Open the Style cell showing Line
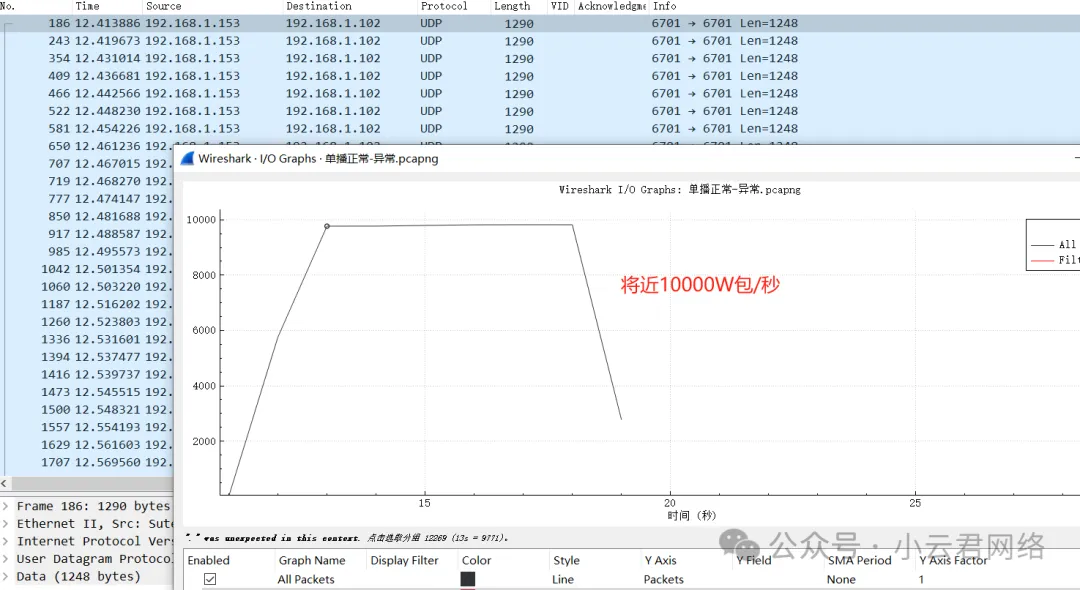 [x=563, y=579]
